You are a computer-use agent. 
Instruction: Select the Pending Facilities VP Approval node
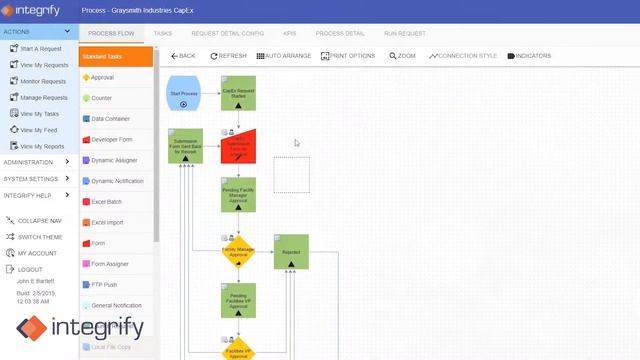238,300
